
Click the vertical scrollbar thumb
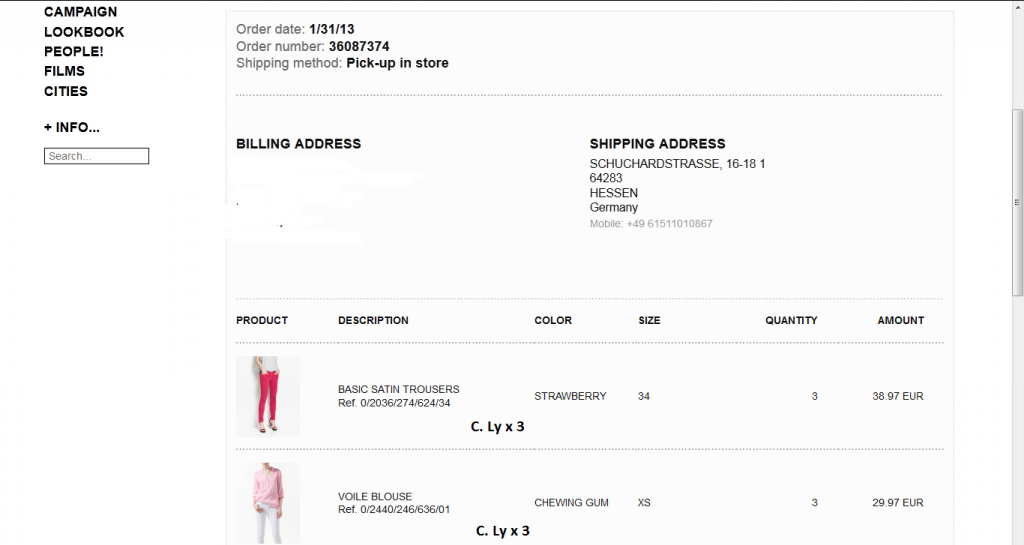point(1017,202)
